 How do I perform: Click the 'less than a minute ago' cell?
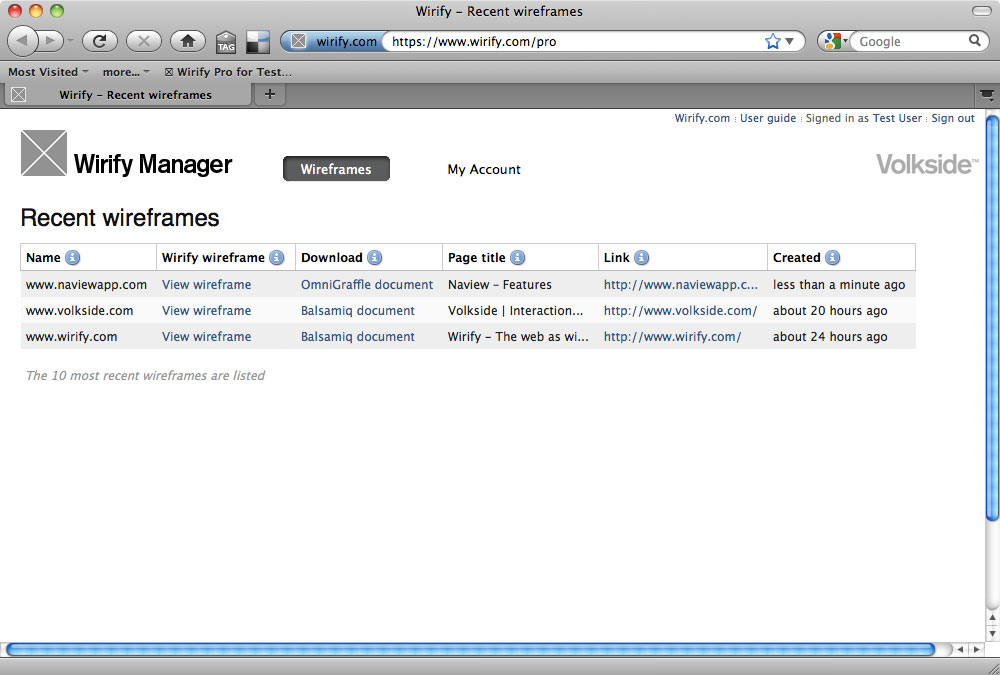(x=839, y=285)
